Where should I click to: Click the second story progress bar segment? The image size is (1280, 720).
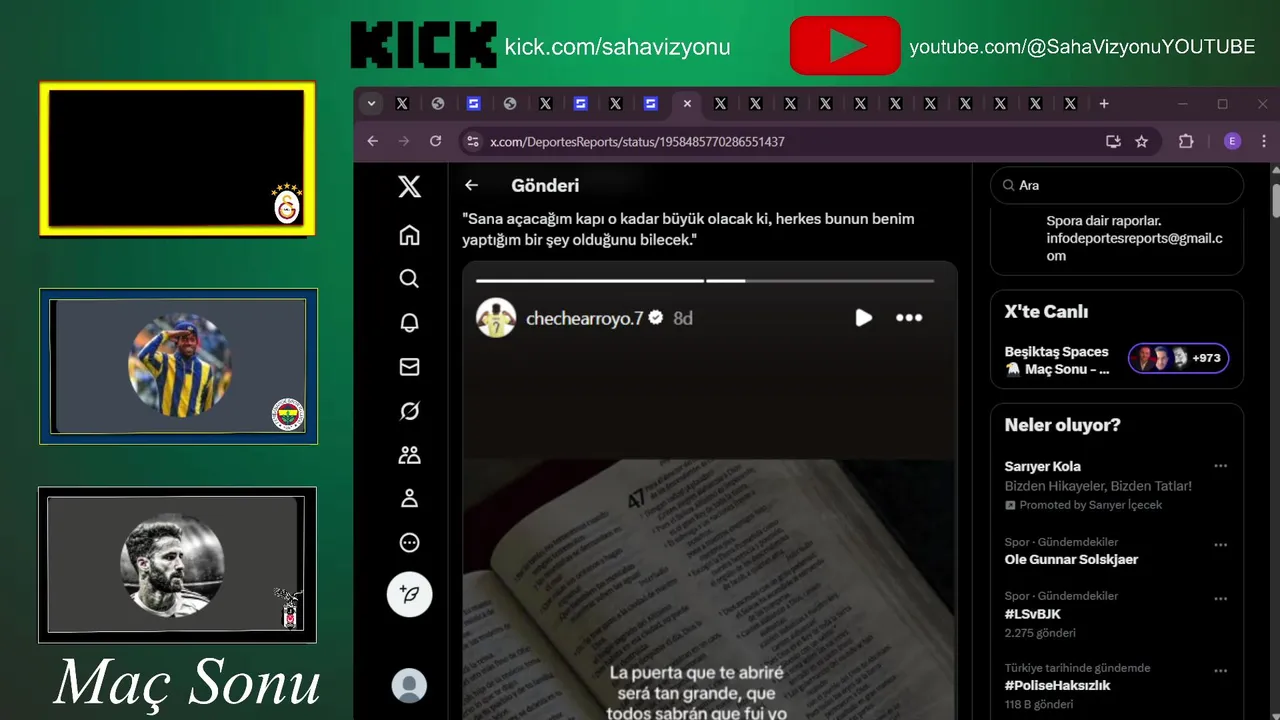click(x=820, y=281)
